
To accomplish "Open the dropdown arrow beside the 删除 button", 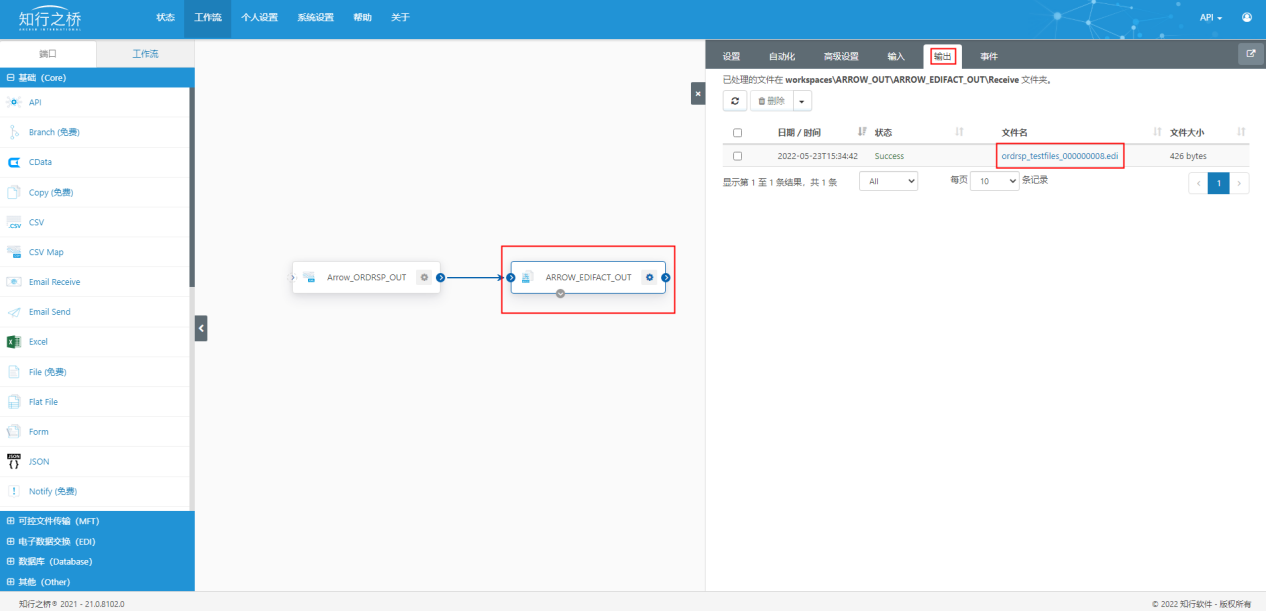I will 803,101.
